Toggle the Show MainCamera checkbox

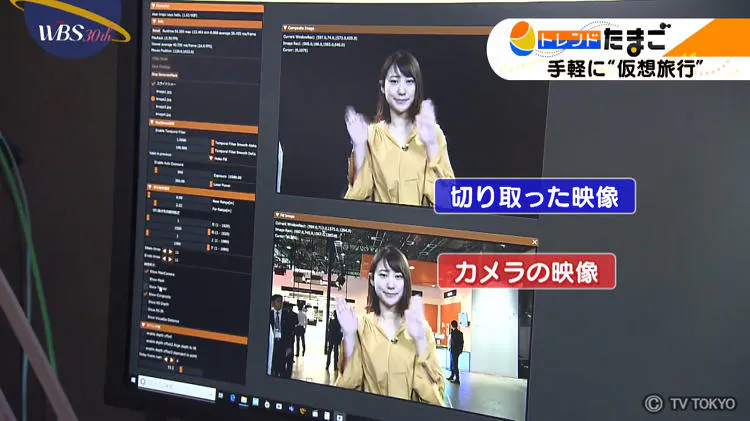[x=147, y=272]
